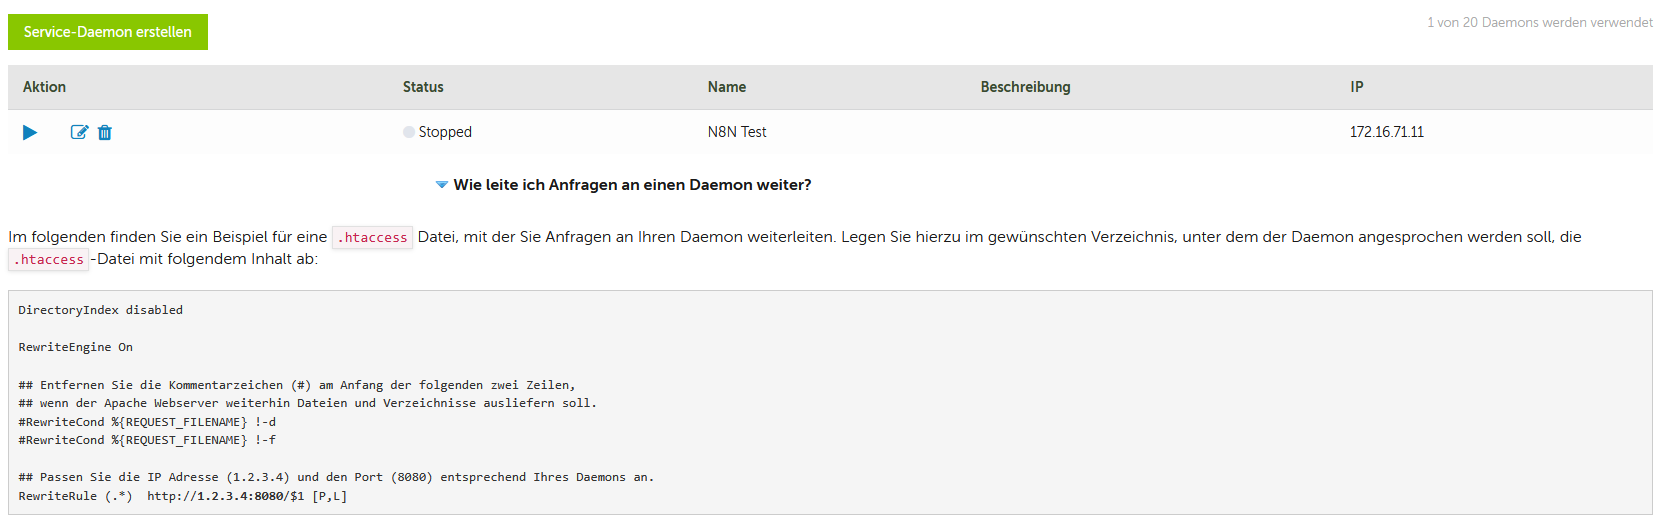Click the IP address 172.16.71.11

[1387, 132]
